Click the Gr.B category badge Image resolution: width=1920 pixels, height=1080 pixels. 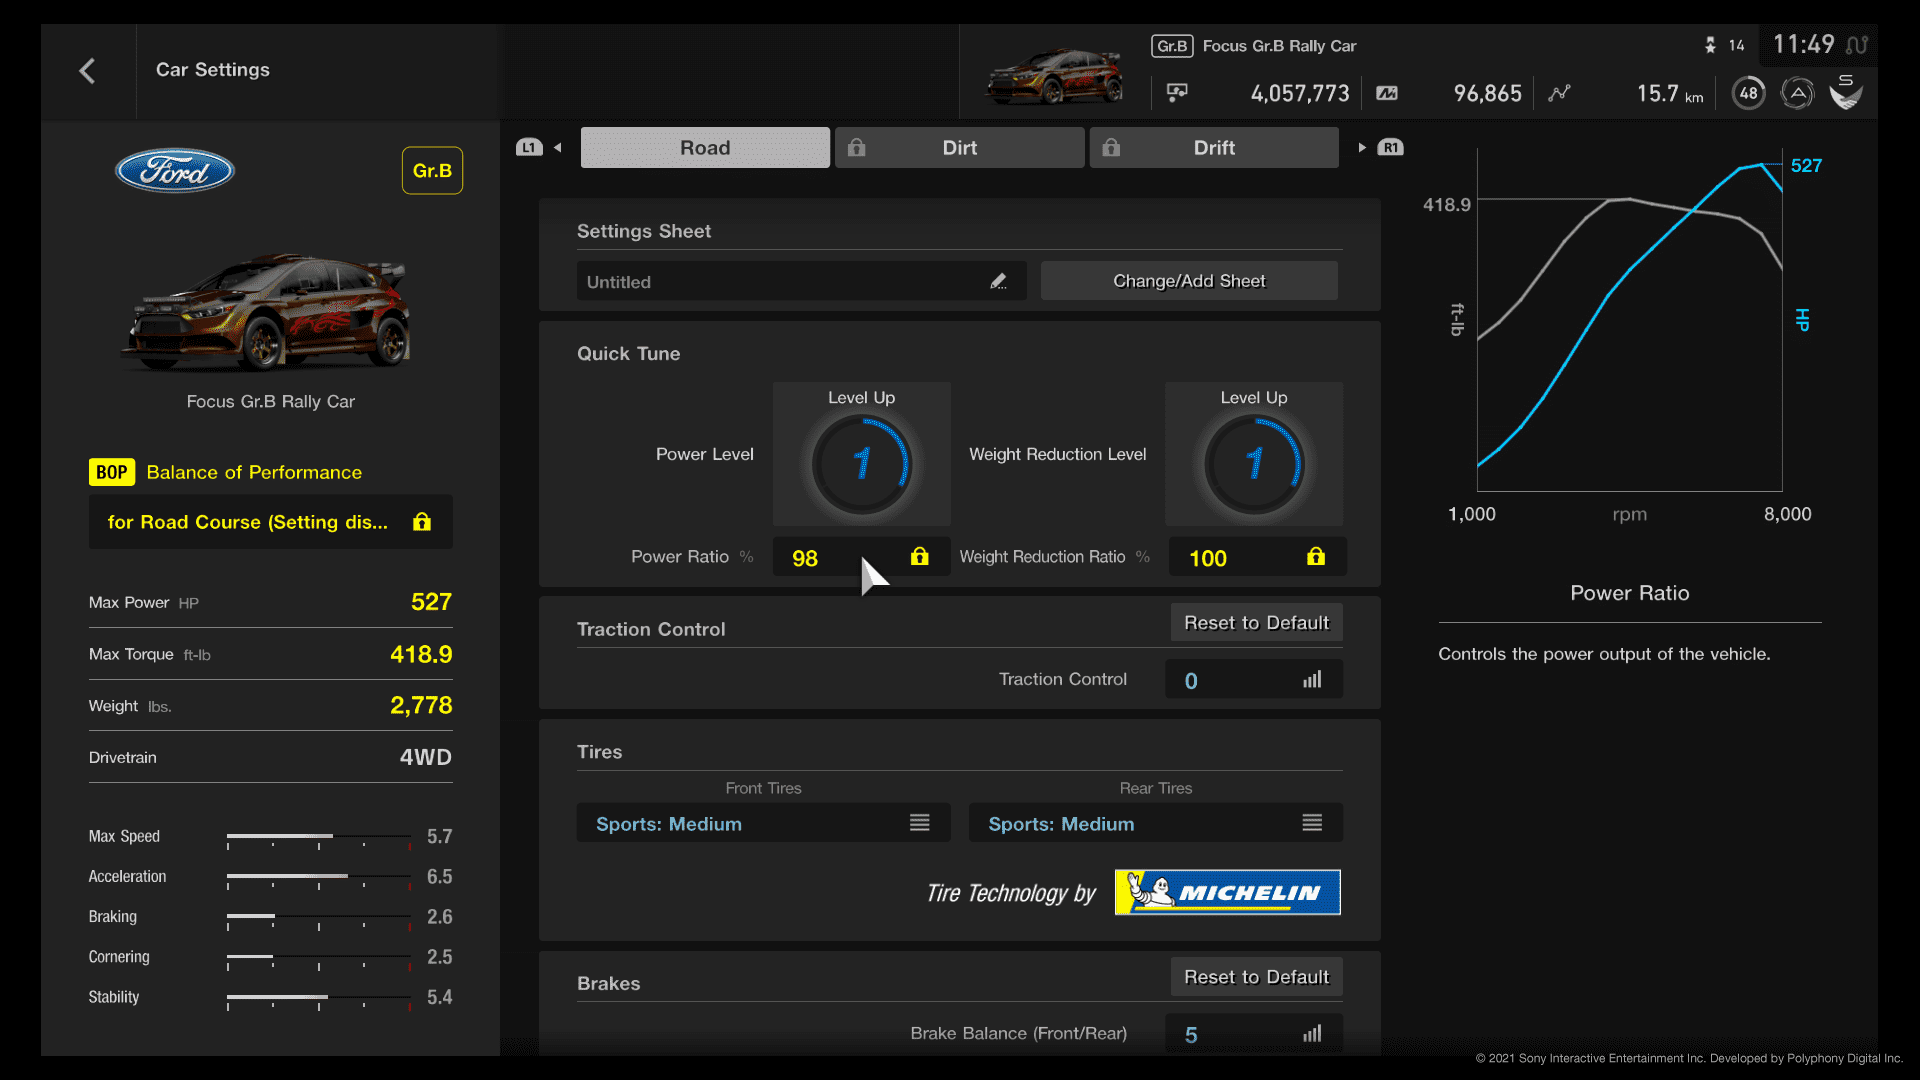tap(432, 171)
